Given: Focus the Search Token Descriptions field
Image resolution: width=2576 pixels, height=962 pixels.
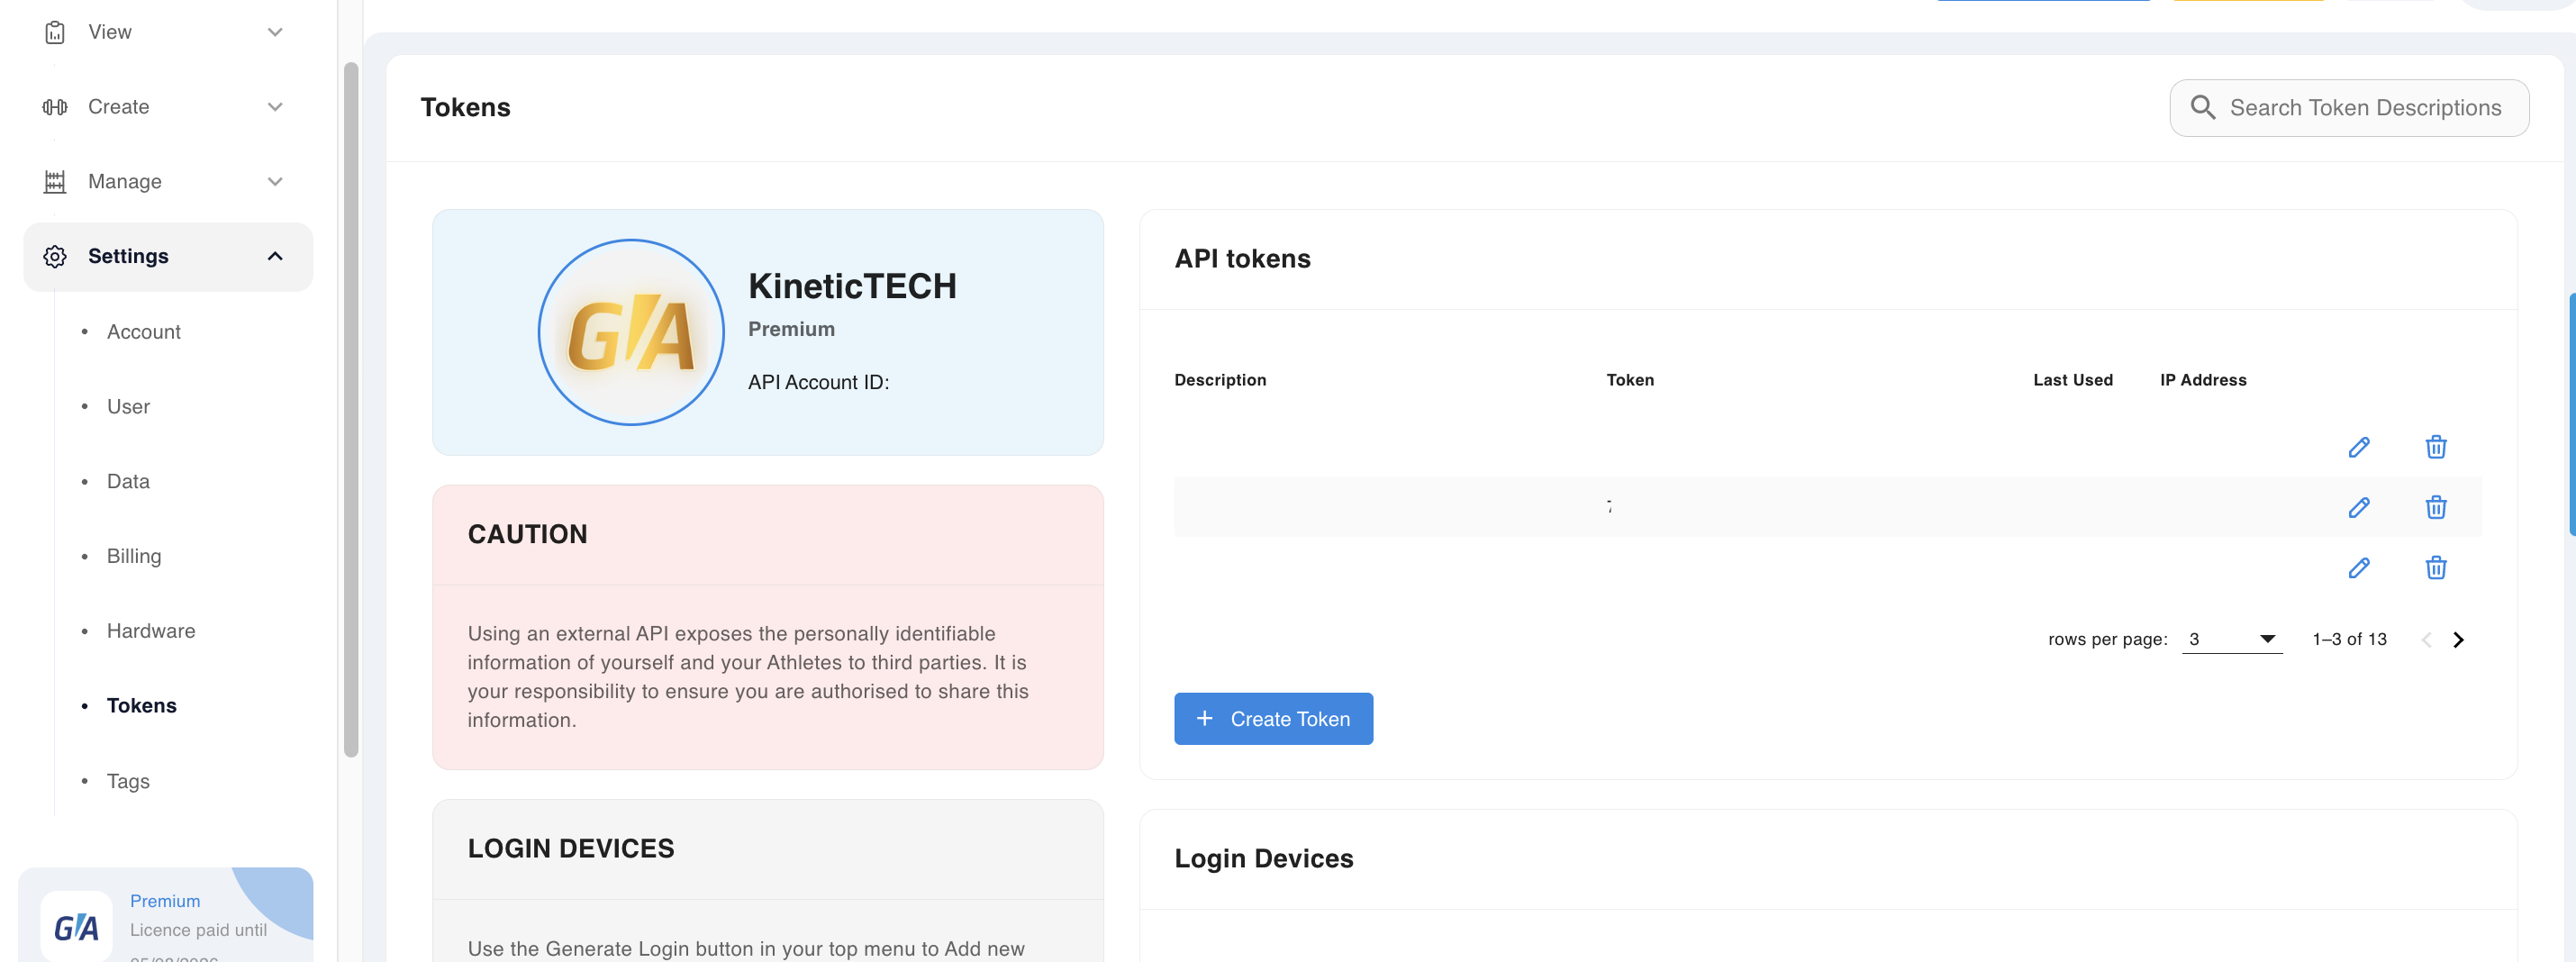Looking at the screenshot, I should (2349, 108).
